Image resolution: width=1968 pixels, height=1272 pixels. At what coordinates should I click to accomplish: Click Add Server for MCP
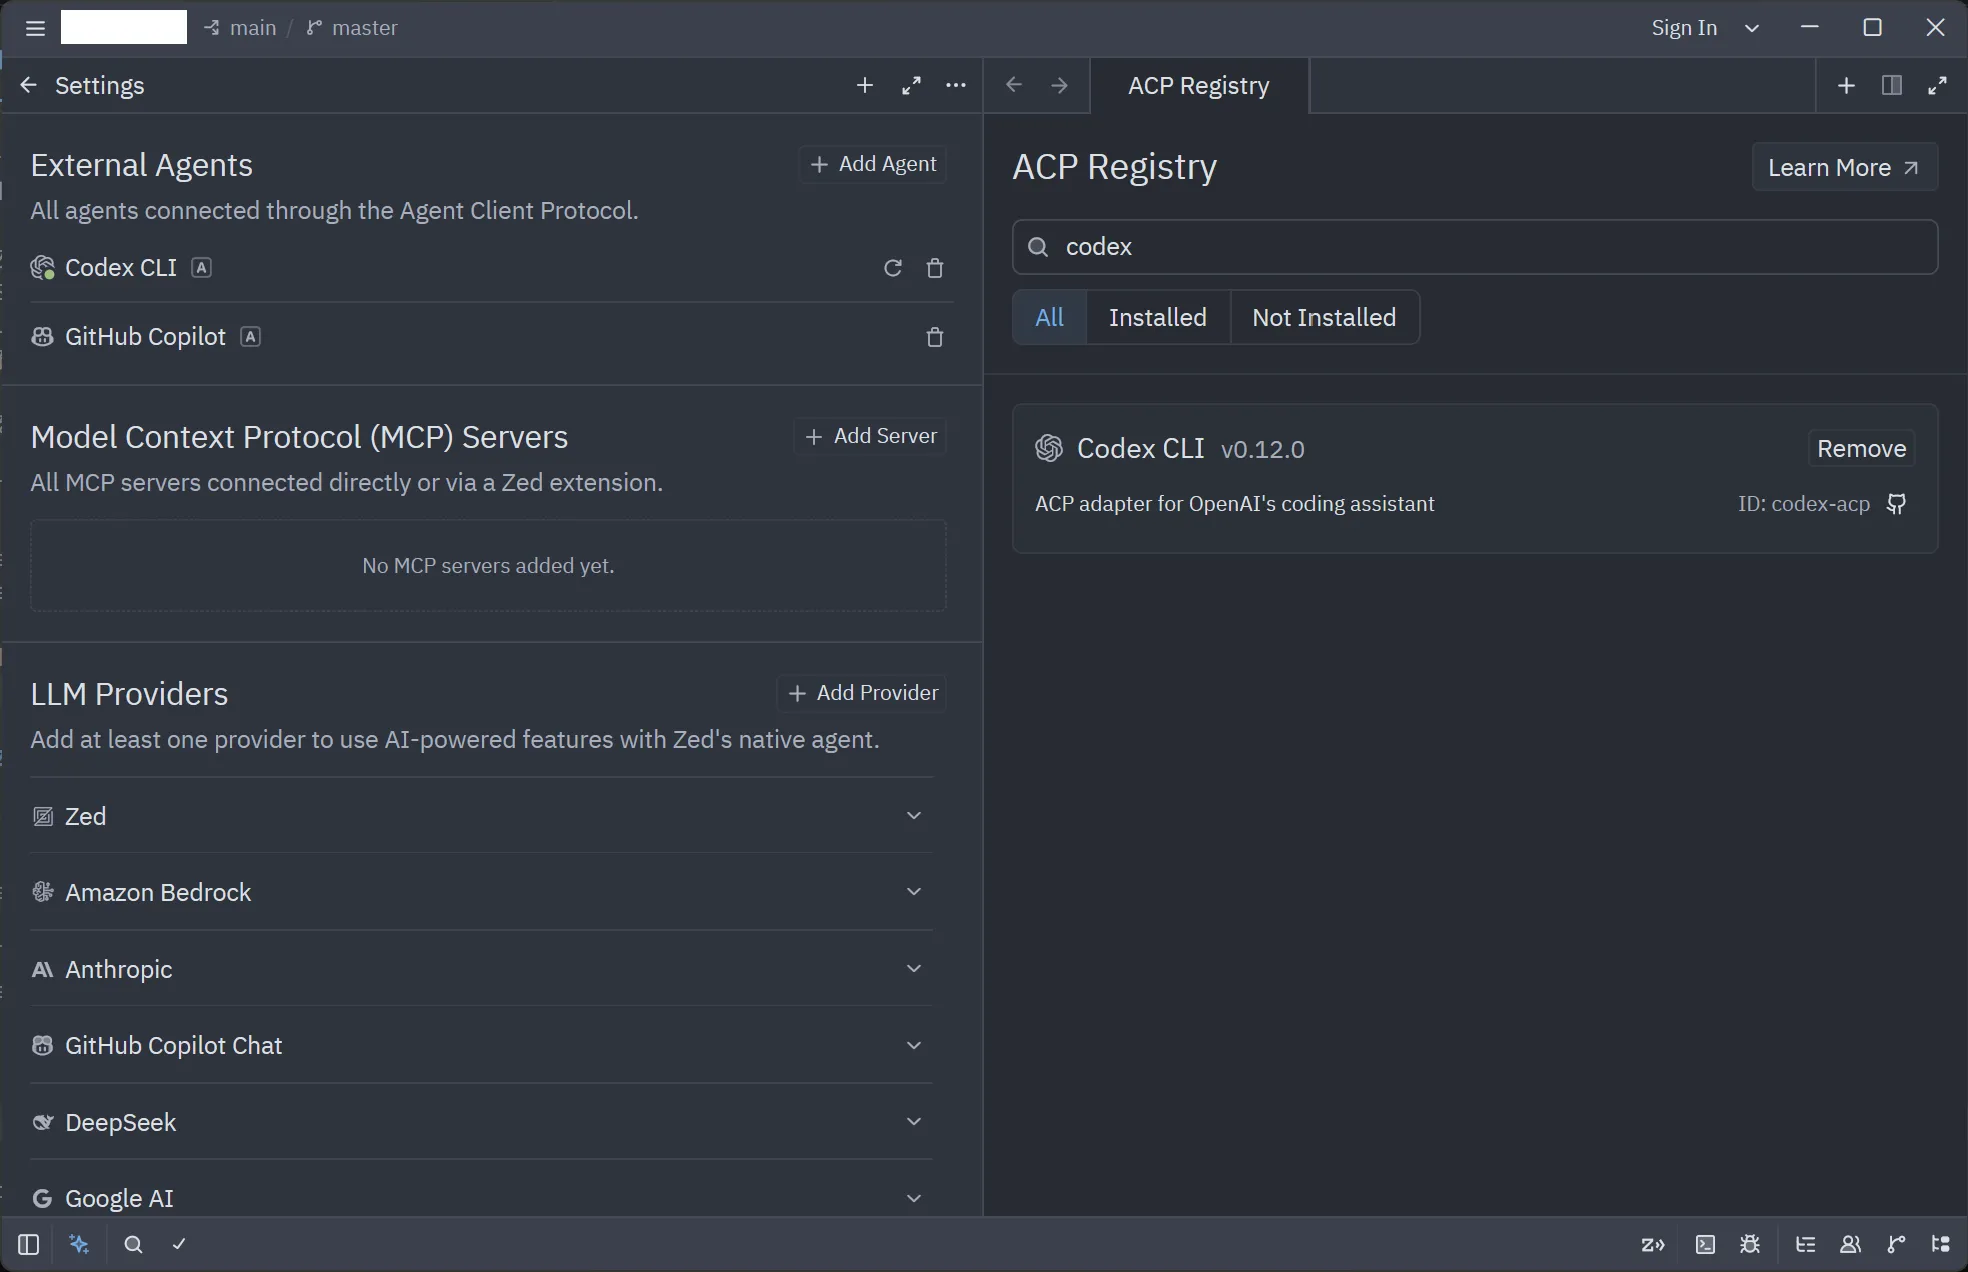pos(870,436)
